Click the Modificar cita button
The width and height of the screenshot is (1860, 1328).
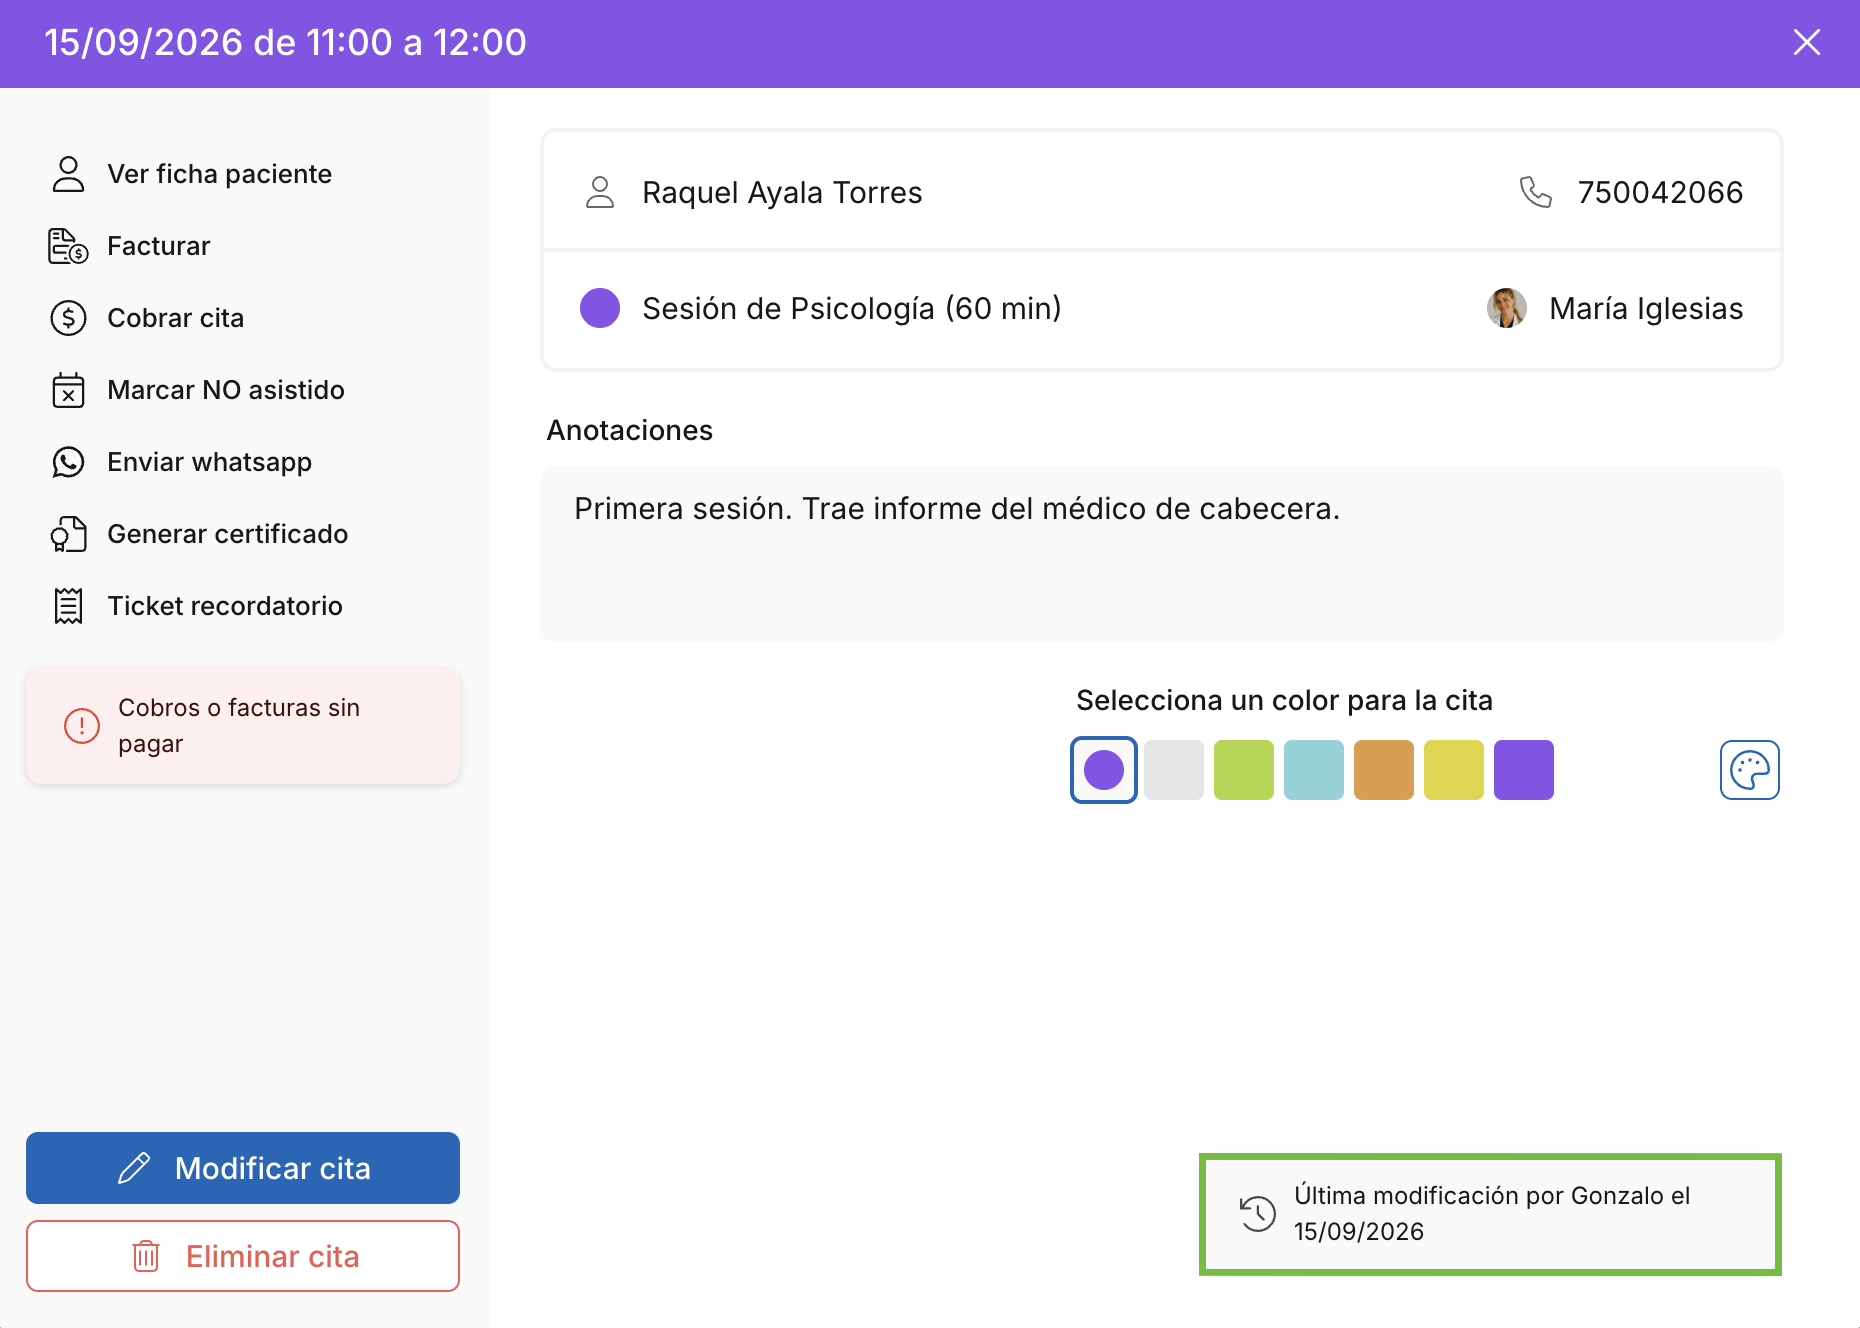243,1168
